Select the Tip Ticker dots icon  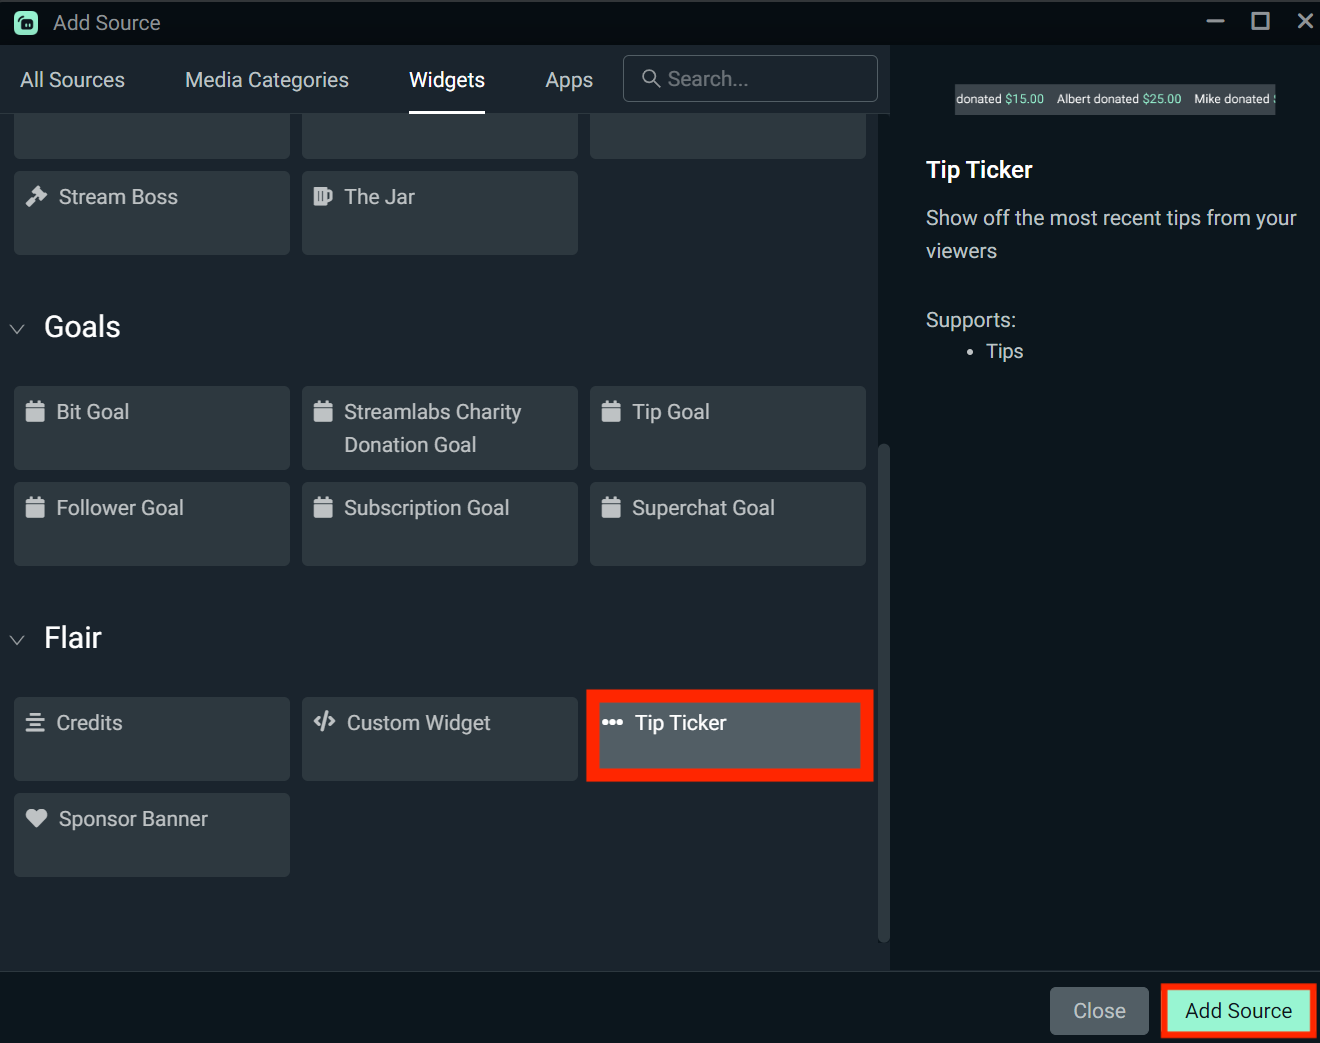tap(611, 722)
